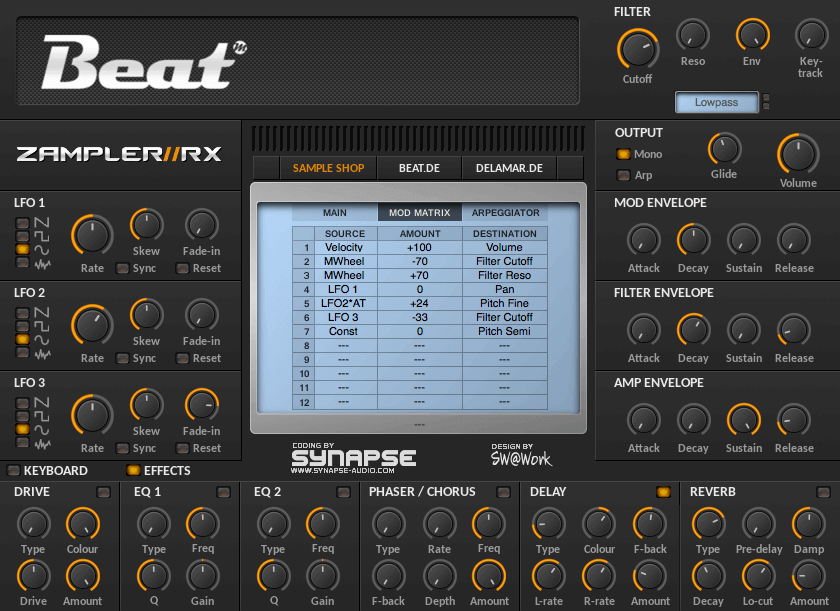Set source for empty mod row 8
The height and width of the screenshot is (611, 840).
[x=346, y=345]
